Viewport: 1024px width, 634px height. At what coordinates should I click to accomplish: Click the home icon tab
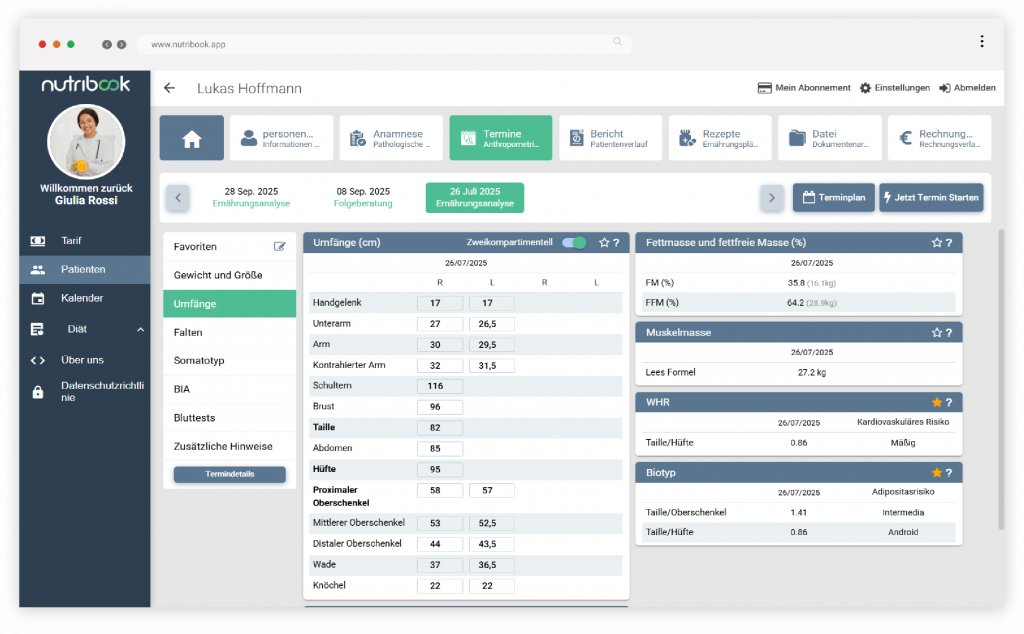coord(192,138)
